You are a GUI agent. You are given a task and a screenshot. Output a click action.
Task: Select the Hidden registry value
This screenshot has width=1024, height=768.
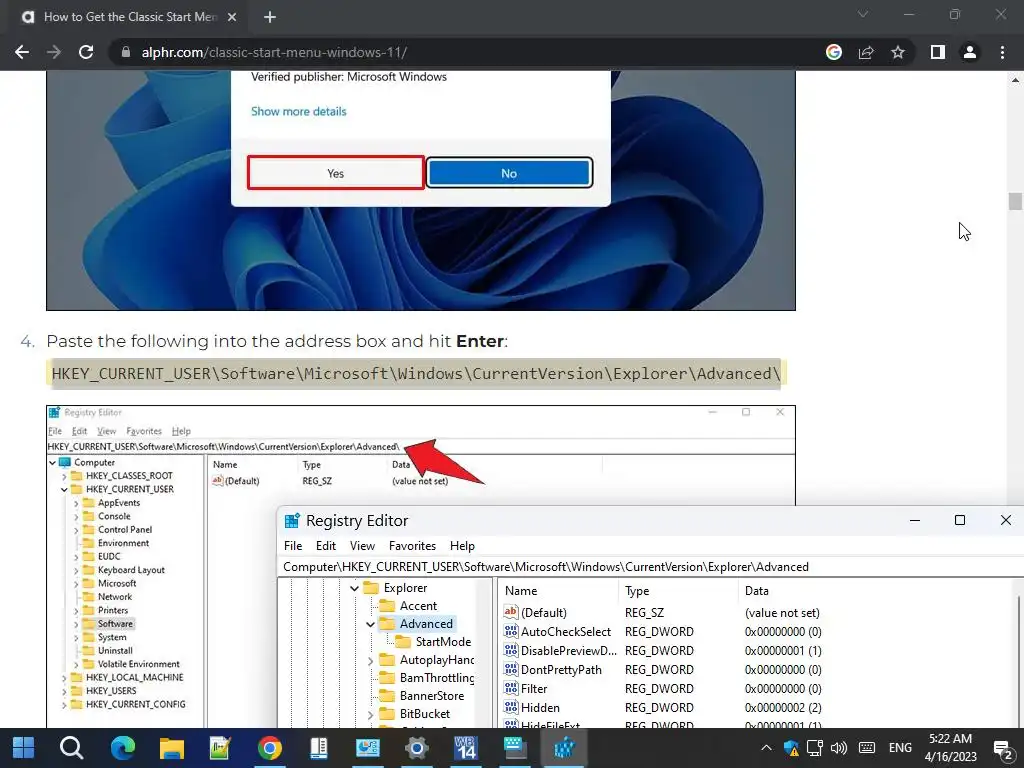coord(539,707)
